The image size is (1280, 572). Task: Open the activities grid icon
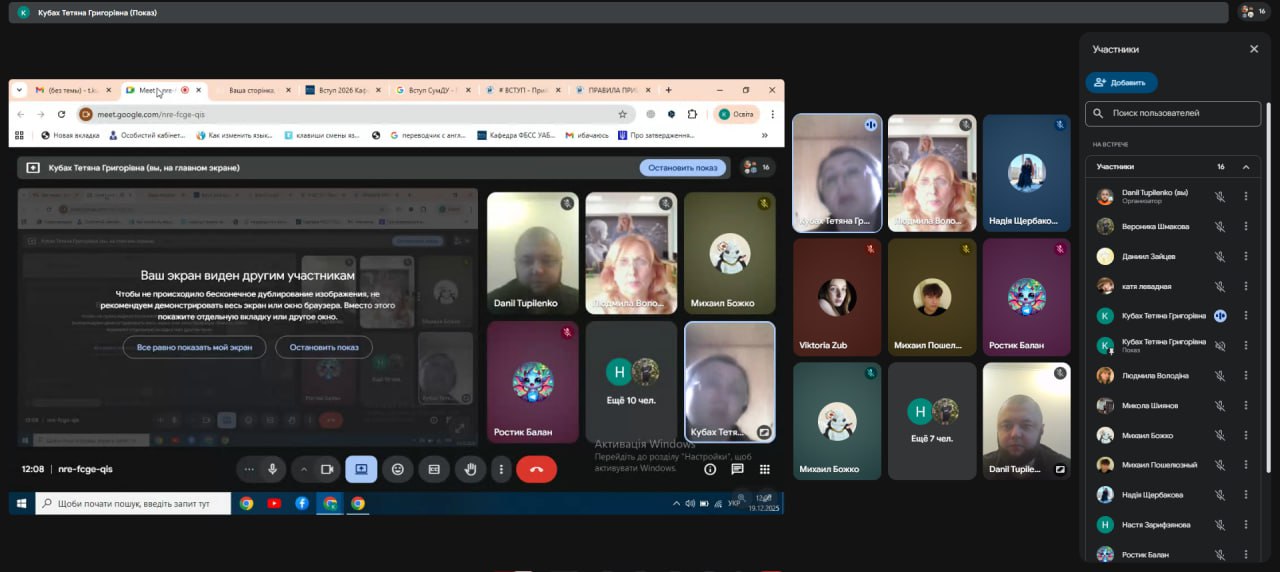pos(765,469)
